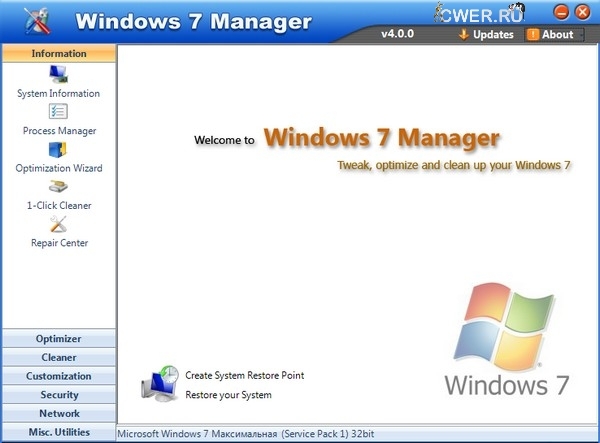Click Create System Restore Point link
The width and height of the screenshot is (600, 443).
click(244, 376)
